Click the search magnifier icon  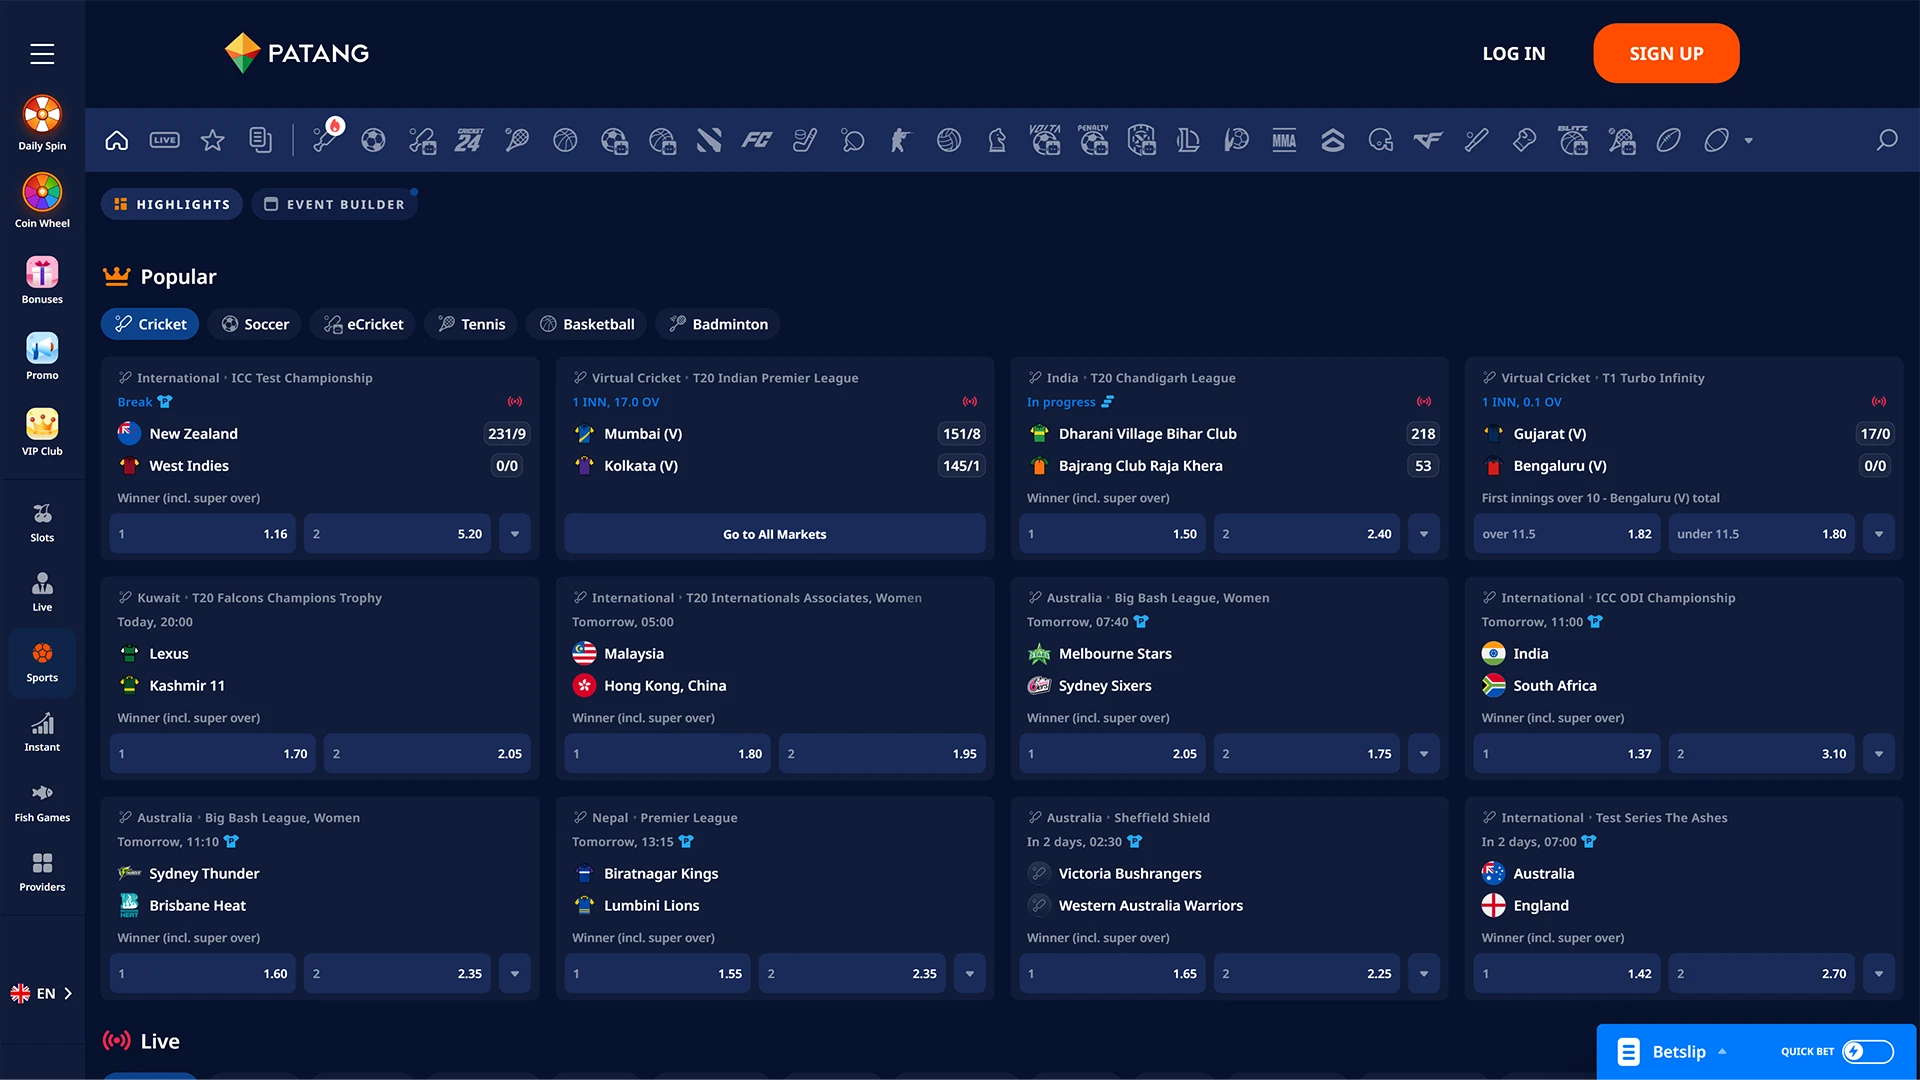pyautogui.click(x=1887, y=140)
